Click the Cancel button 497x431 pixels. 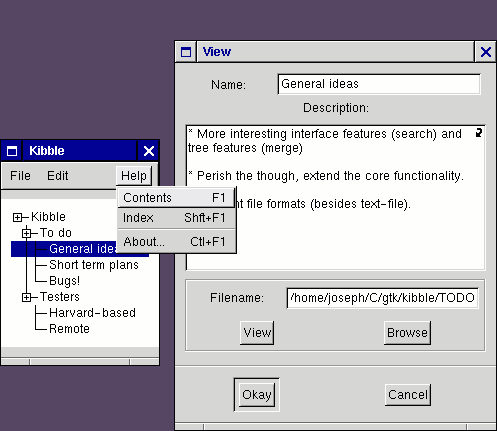408,395
